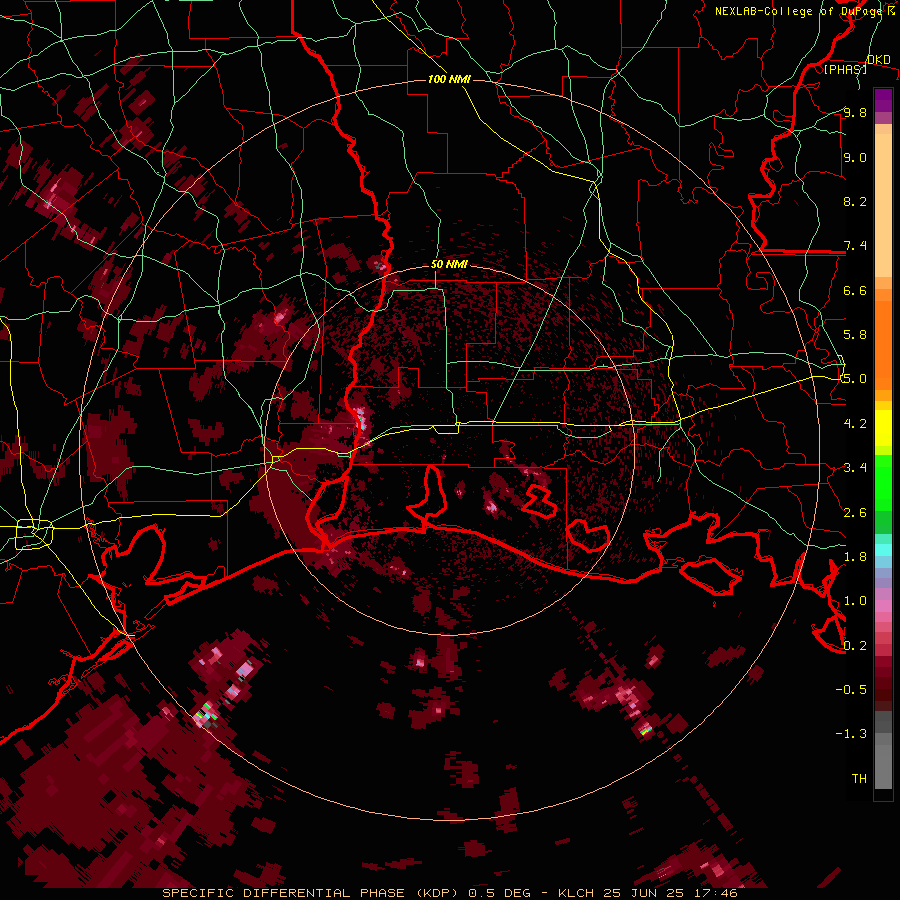Click the 9.8 value on the color scale
This screenshot has height=900, width=900.
coord(855,112)
